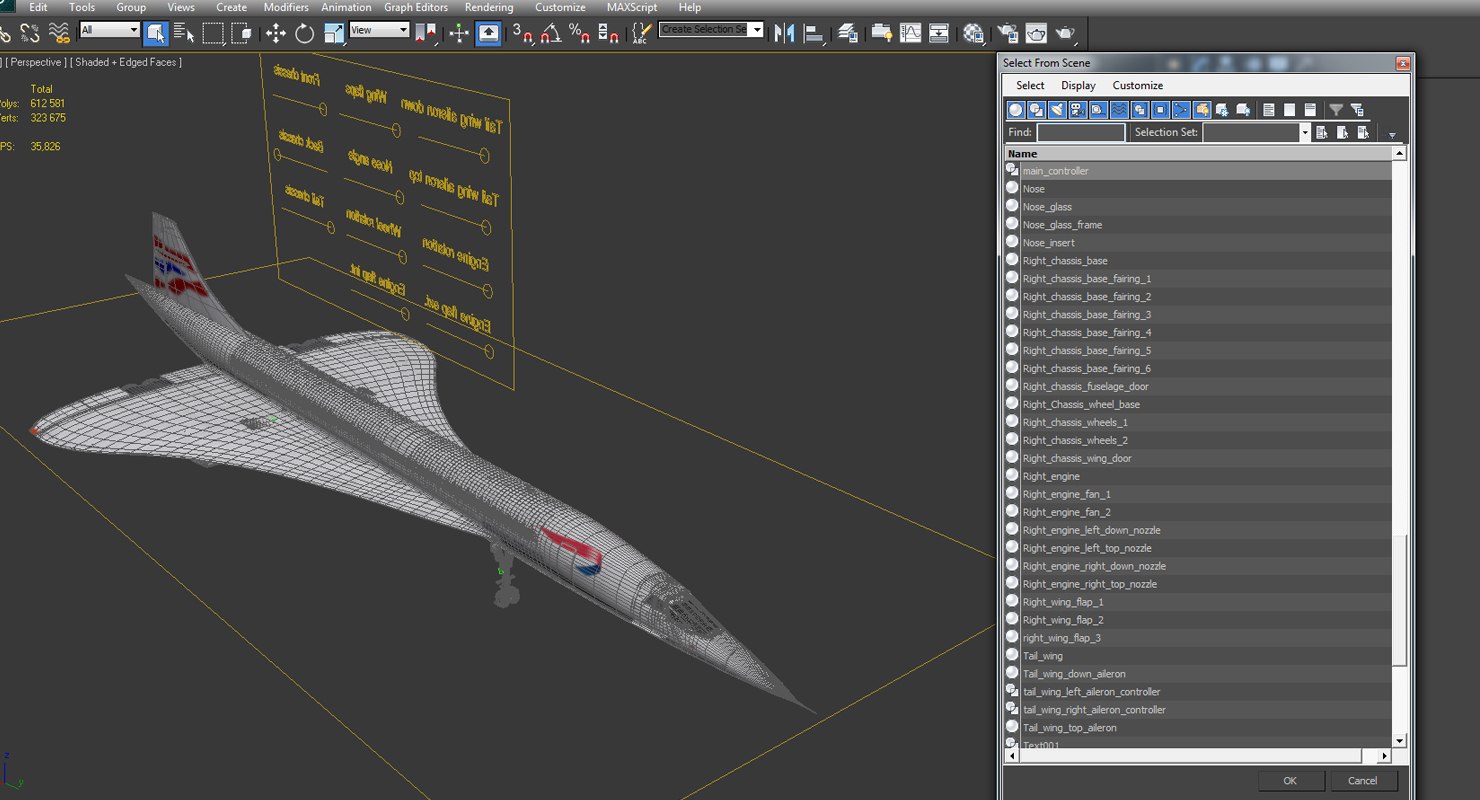Toggle Display Space Warps filter in dialog
The image size is (1480, 800).
[x=1119, y=110]
